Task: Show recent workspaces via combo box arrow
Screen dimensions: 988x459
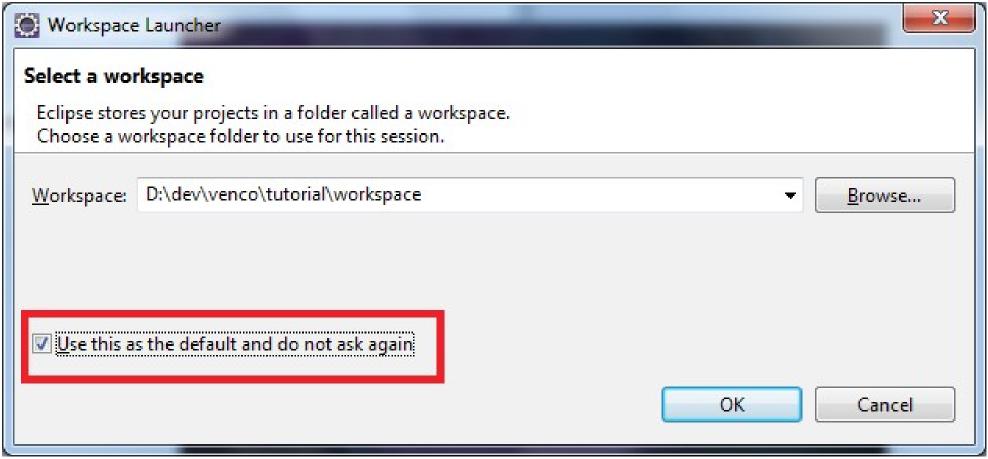Action: pyautogui.click(x=791, y=196)
